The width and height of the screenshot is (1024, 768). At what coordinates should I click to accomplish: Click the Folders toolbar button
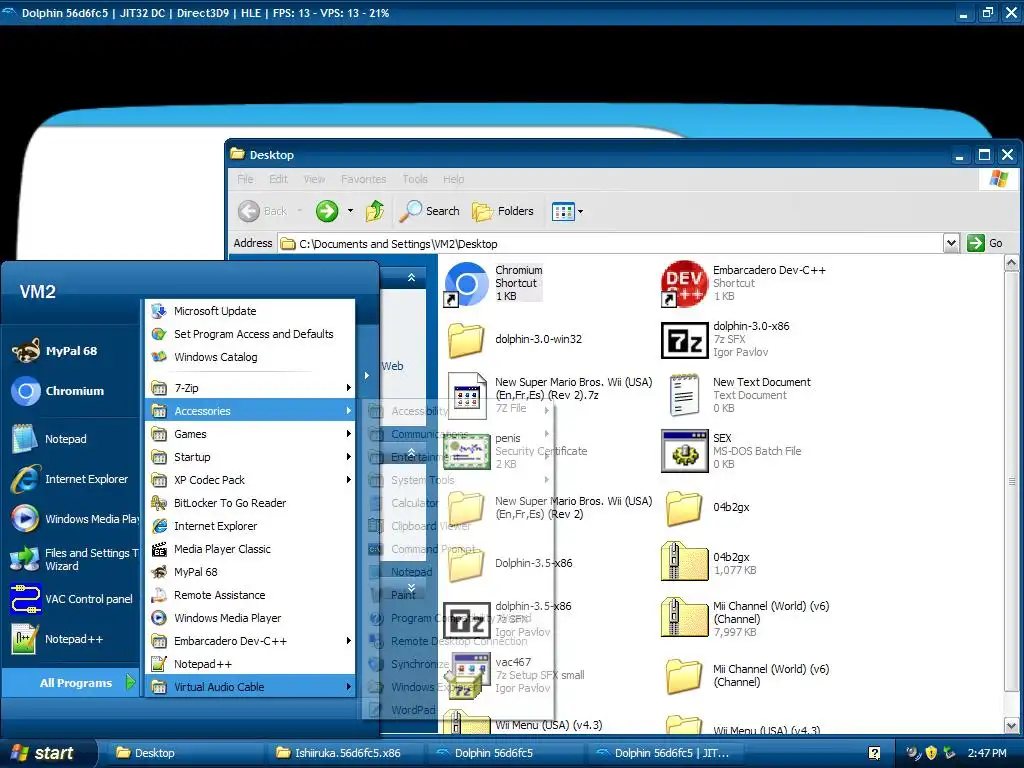(x=504, y=211)
